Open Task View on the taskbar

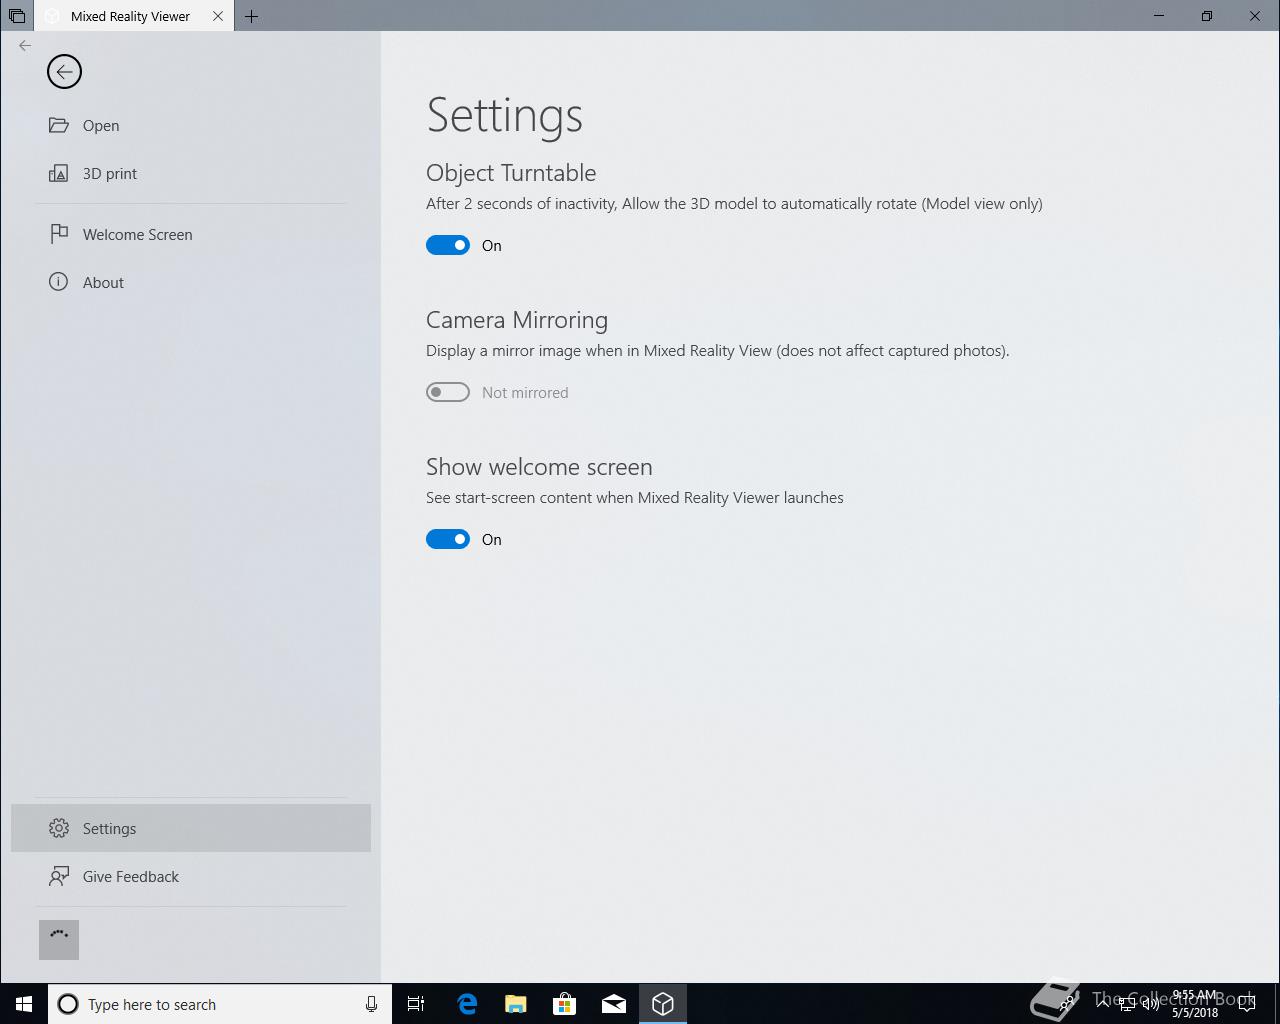(x=416, y=1004)
